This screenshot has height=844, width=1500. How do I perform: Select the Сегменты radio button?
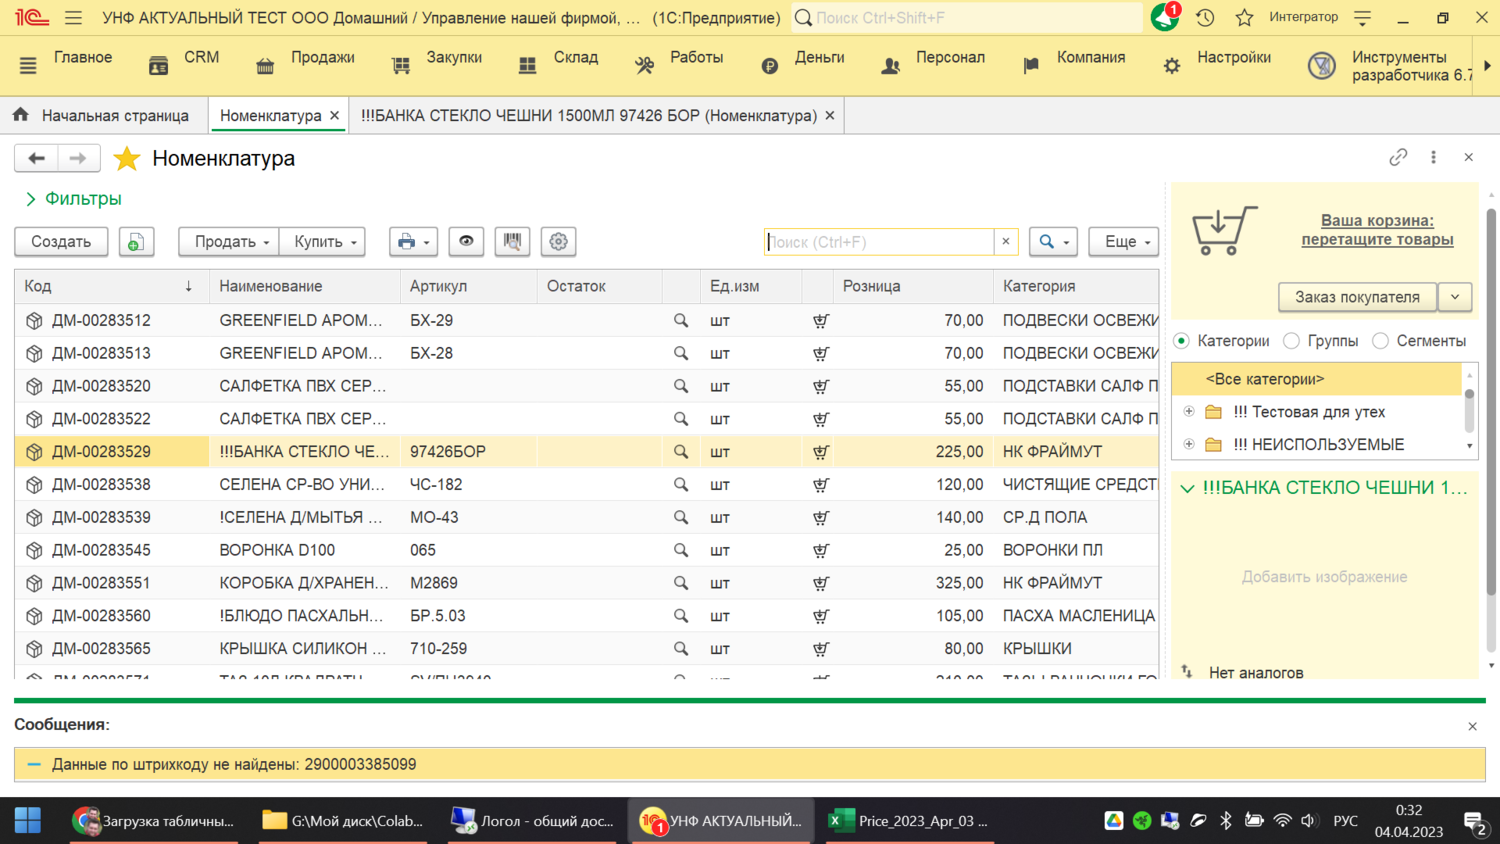tap(1381, 341)
